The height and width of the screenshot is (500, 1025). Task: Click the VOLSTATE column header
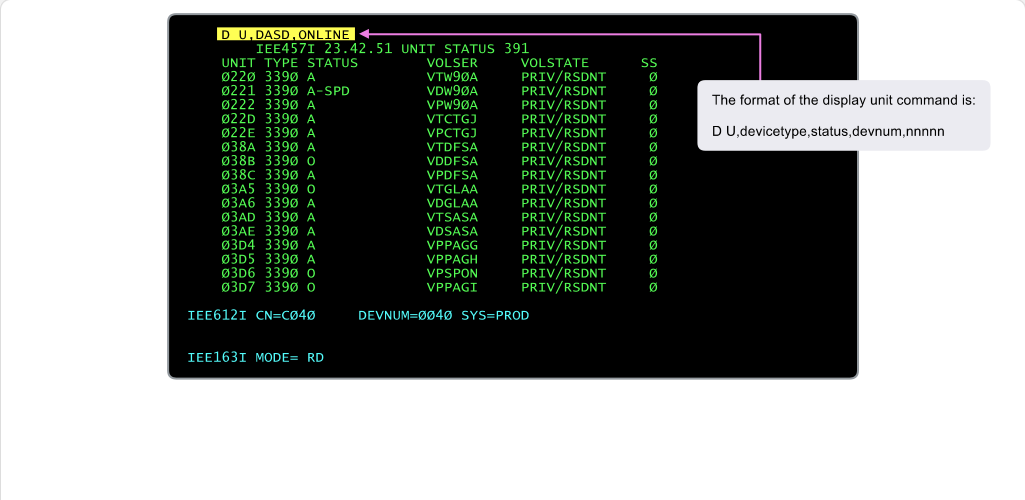point(555,63)
